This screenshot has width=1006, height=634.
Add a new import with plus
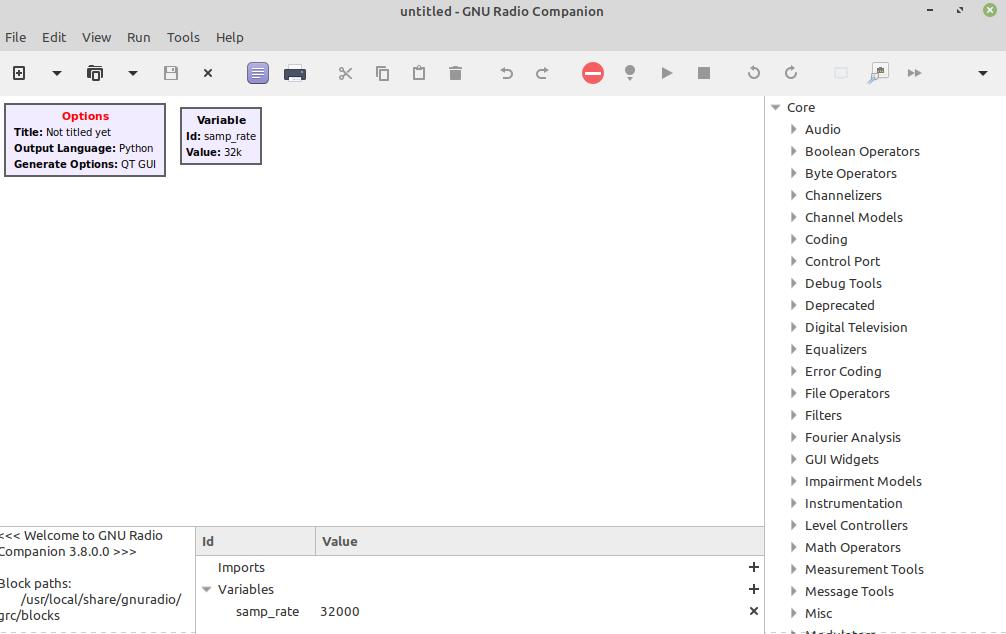pos(754,567)
